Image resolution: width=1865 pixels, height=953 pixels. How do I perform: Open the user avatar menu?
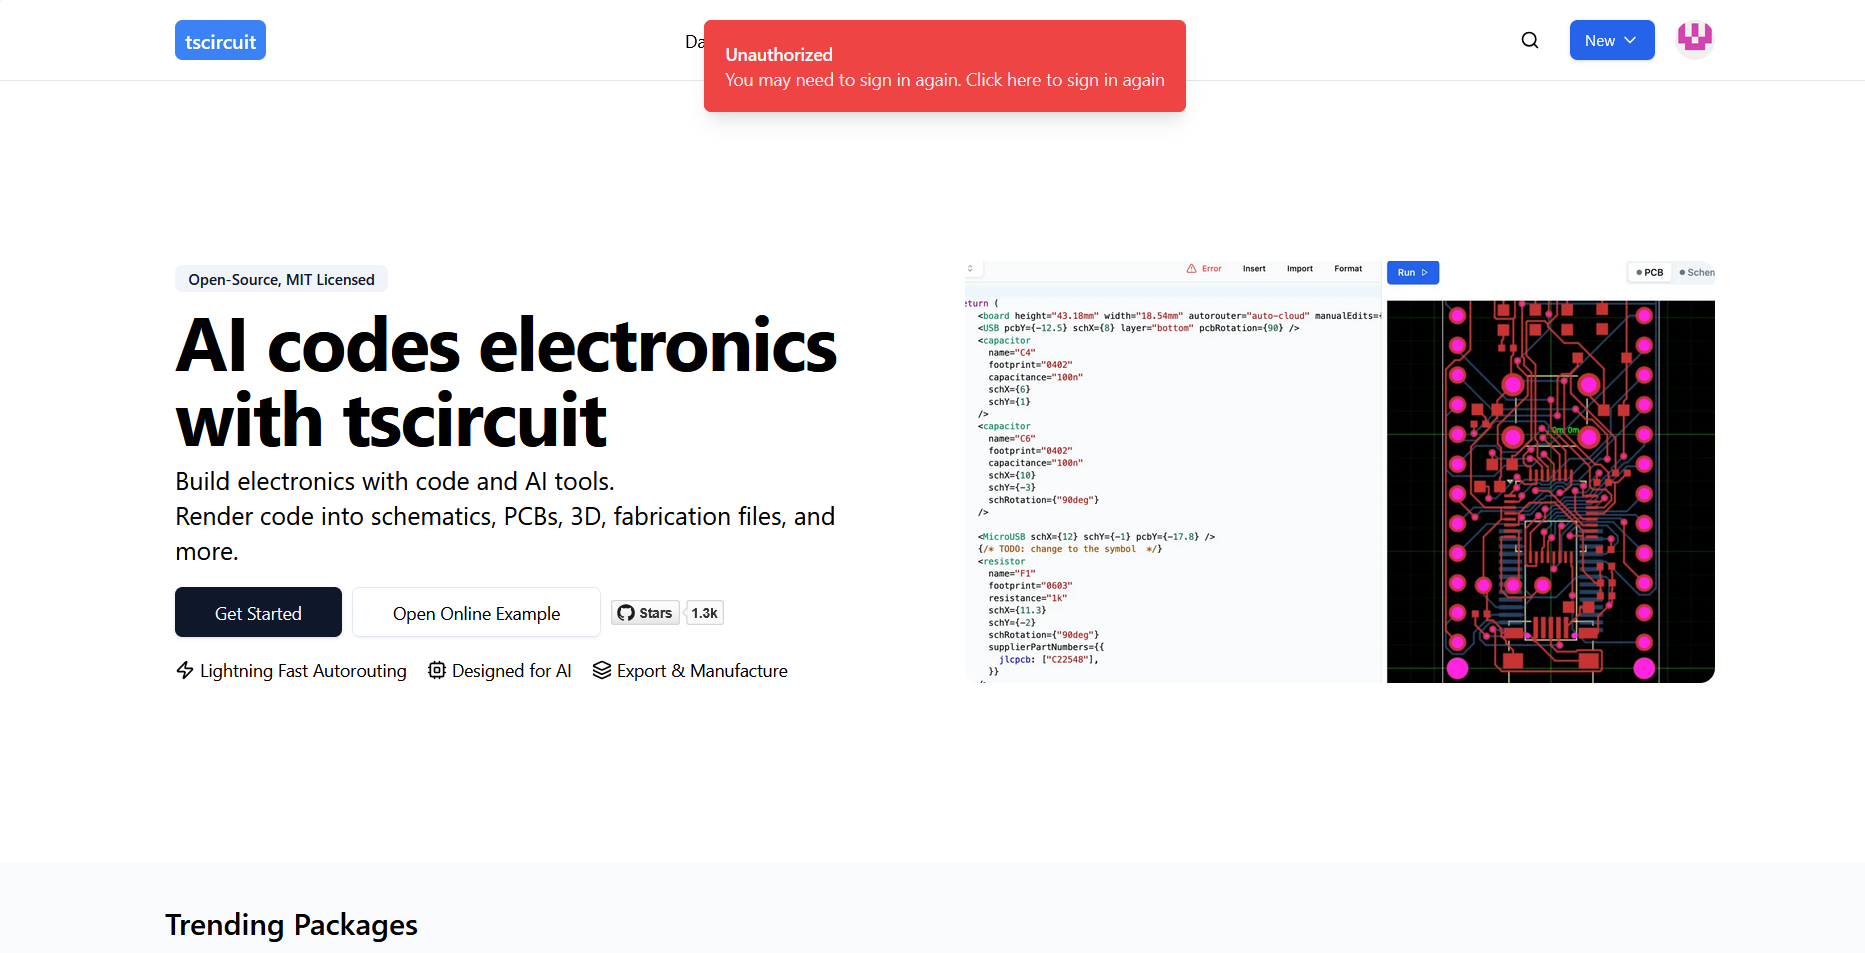coord(1695,39)
